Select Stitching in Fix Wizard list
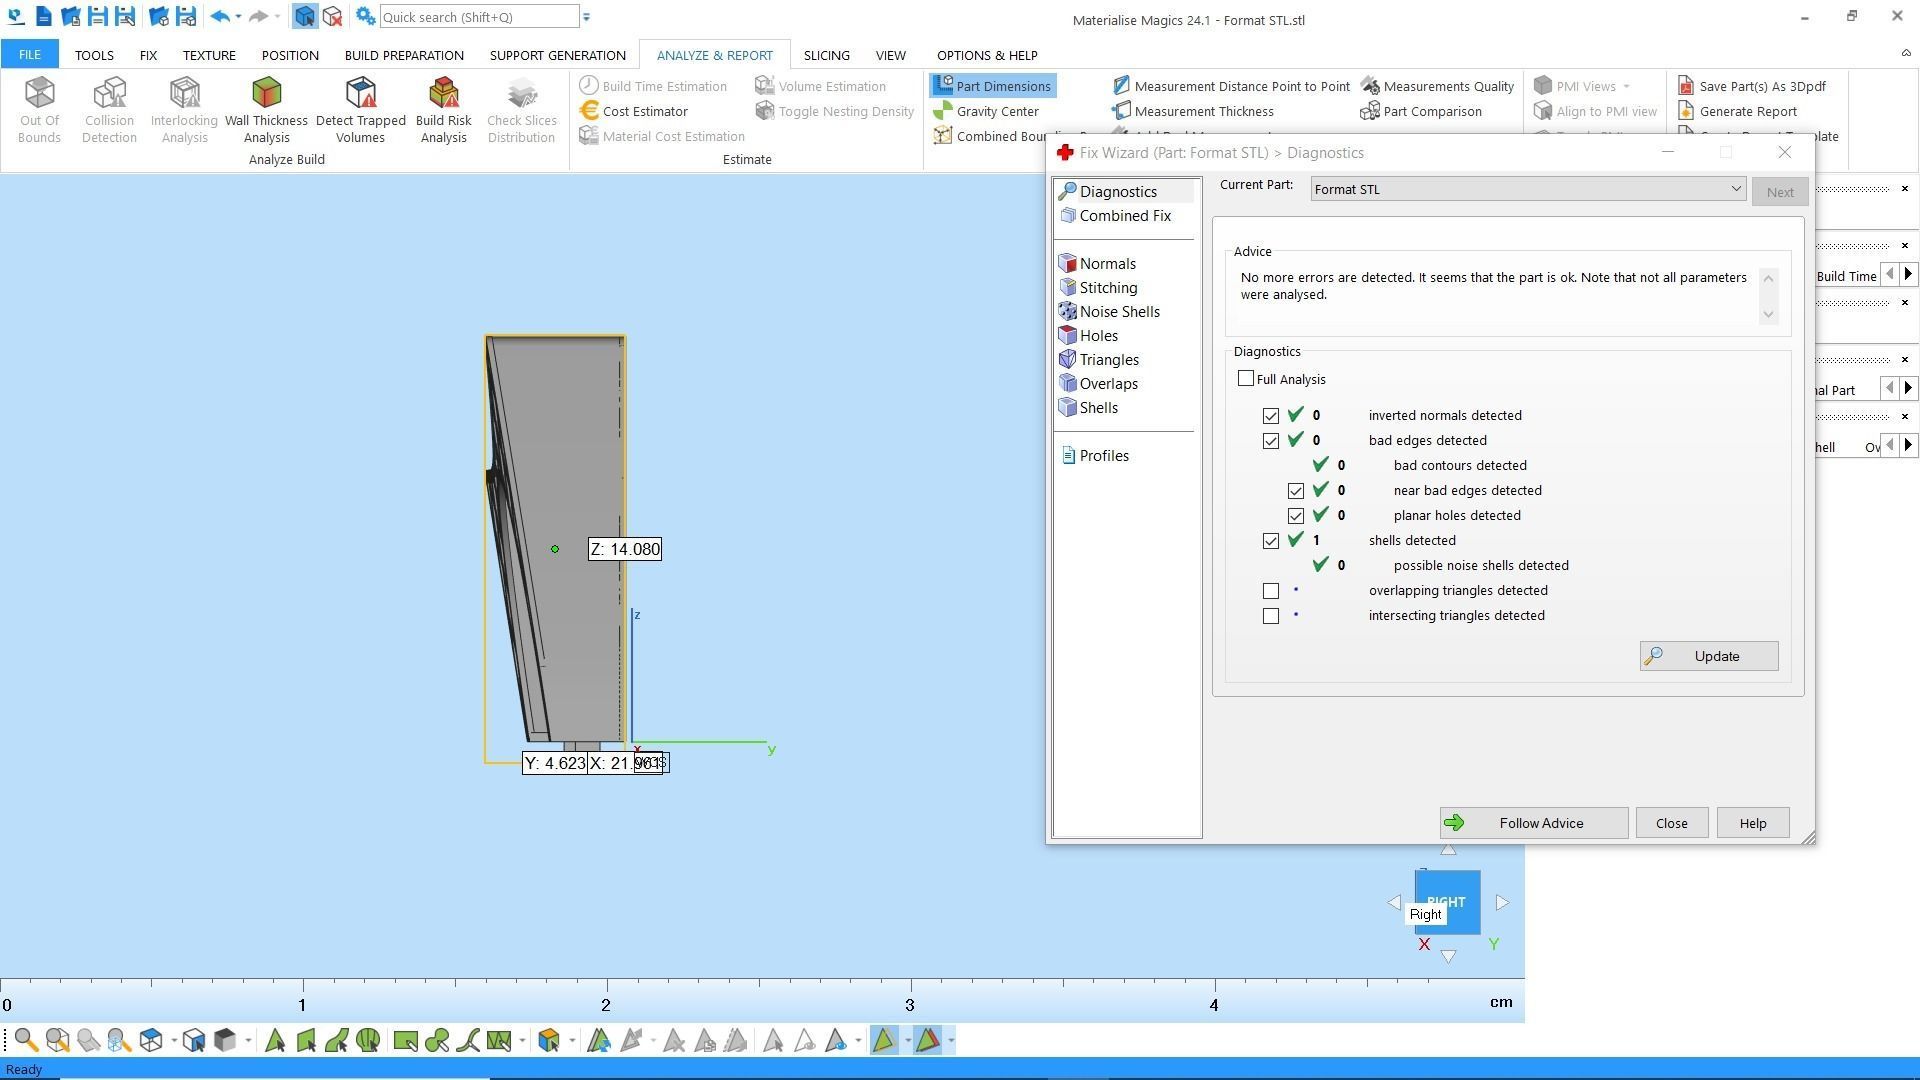Image resolution: width=1920 pixels, height=1080 pixels. tap(1108, 288)
